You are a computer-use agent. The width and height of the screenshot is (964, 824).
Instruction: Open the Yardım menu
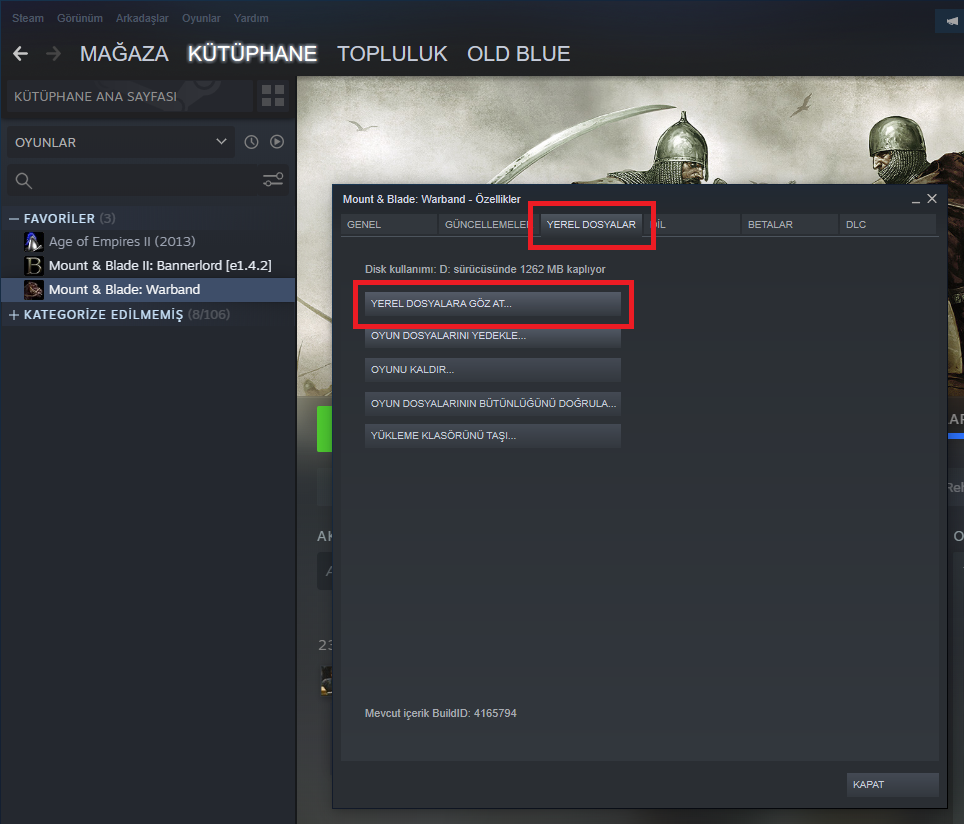pos(251,18)
